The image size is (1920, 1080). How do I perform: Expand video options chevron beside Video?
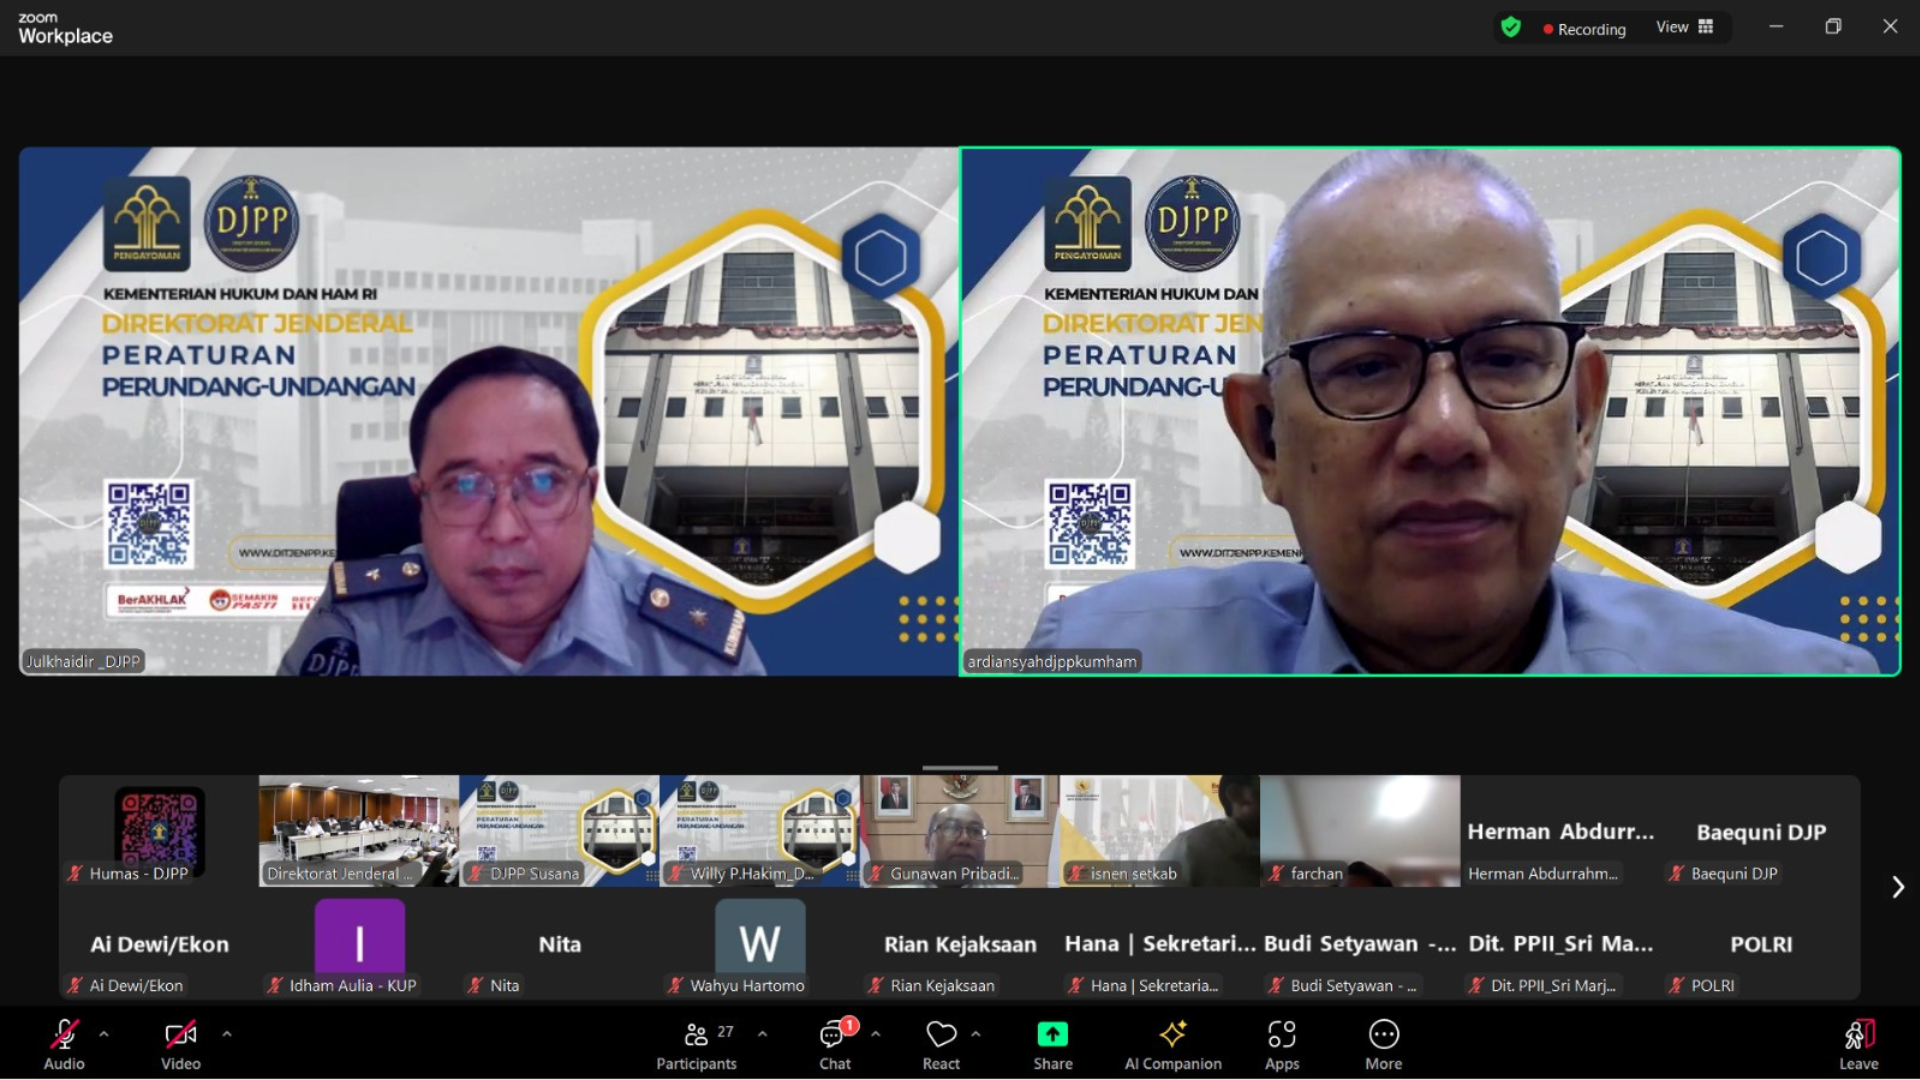[x=227, y=1034]
